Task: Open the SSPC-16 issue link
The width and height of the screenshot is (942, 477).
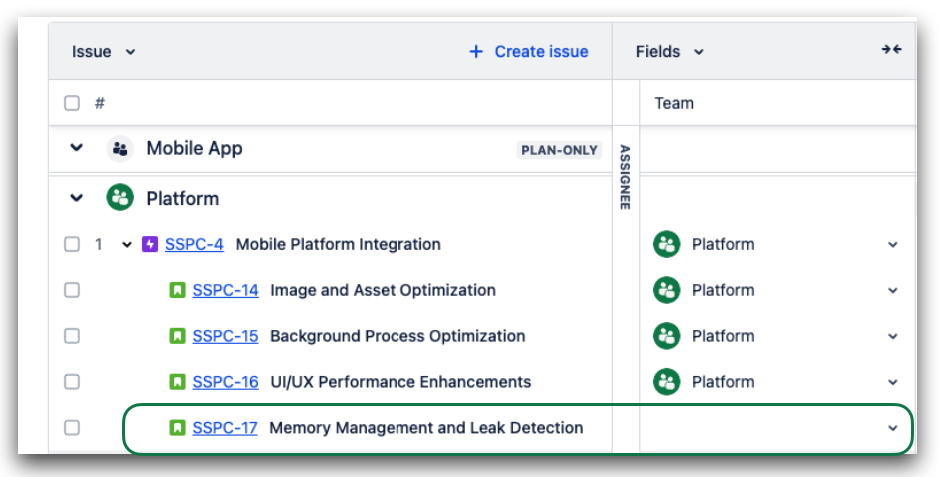Action: tap(225, 382)
